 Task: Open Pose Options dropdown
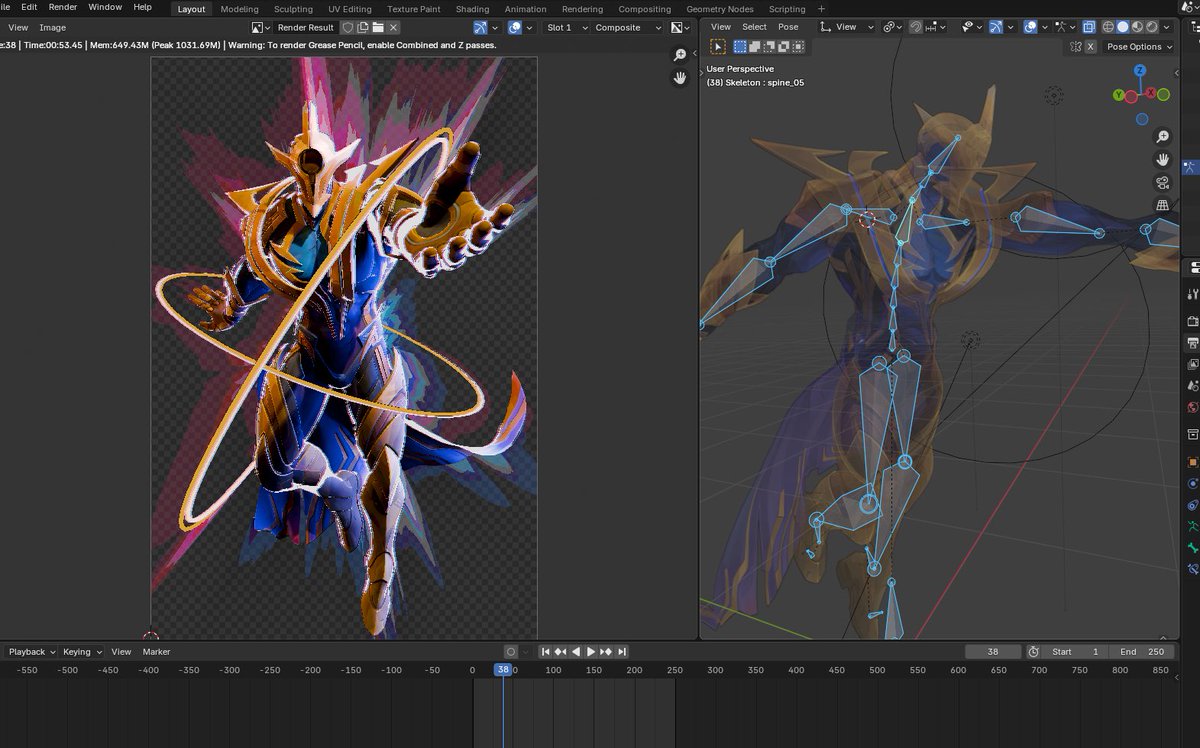(x=1138, y=46)
